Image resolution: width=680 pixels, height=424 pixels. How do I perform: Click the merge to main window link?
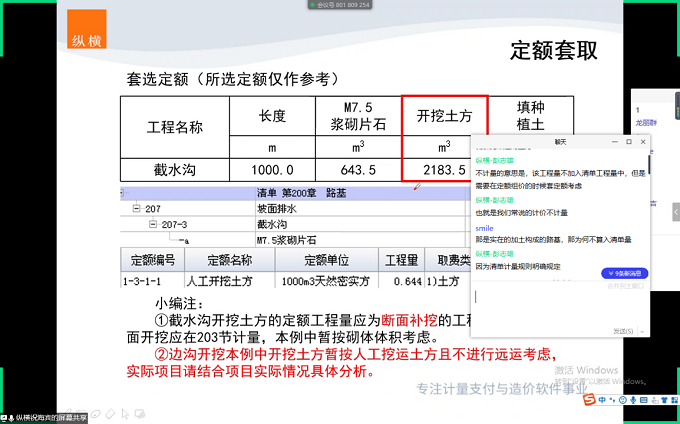[626, 286]
